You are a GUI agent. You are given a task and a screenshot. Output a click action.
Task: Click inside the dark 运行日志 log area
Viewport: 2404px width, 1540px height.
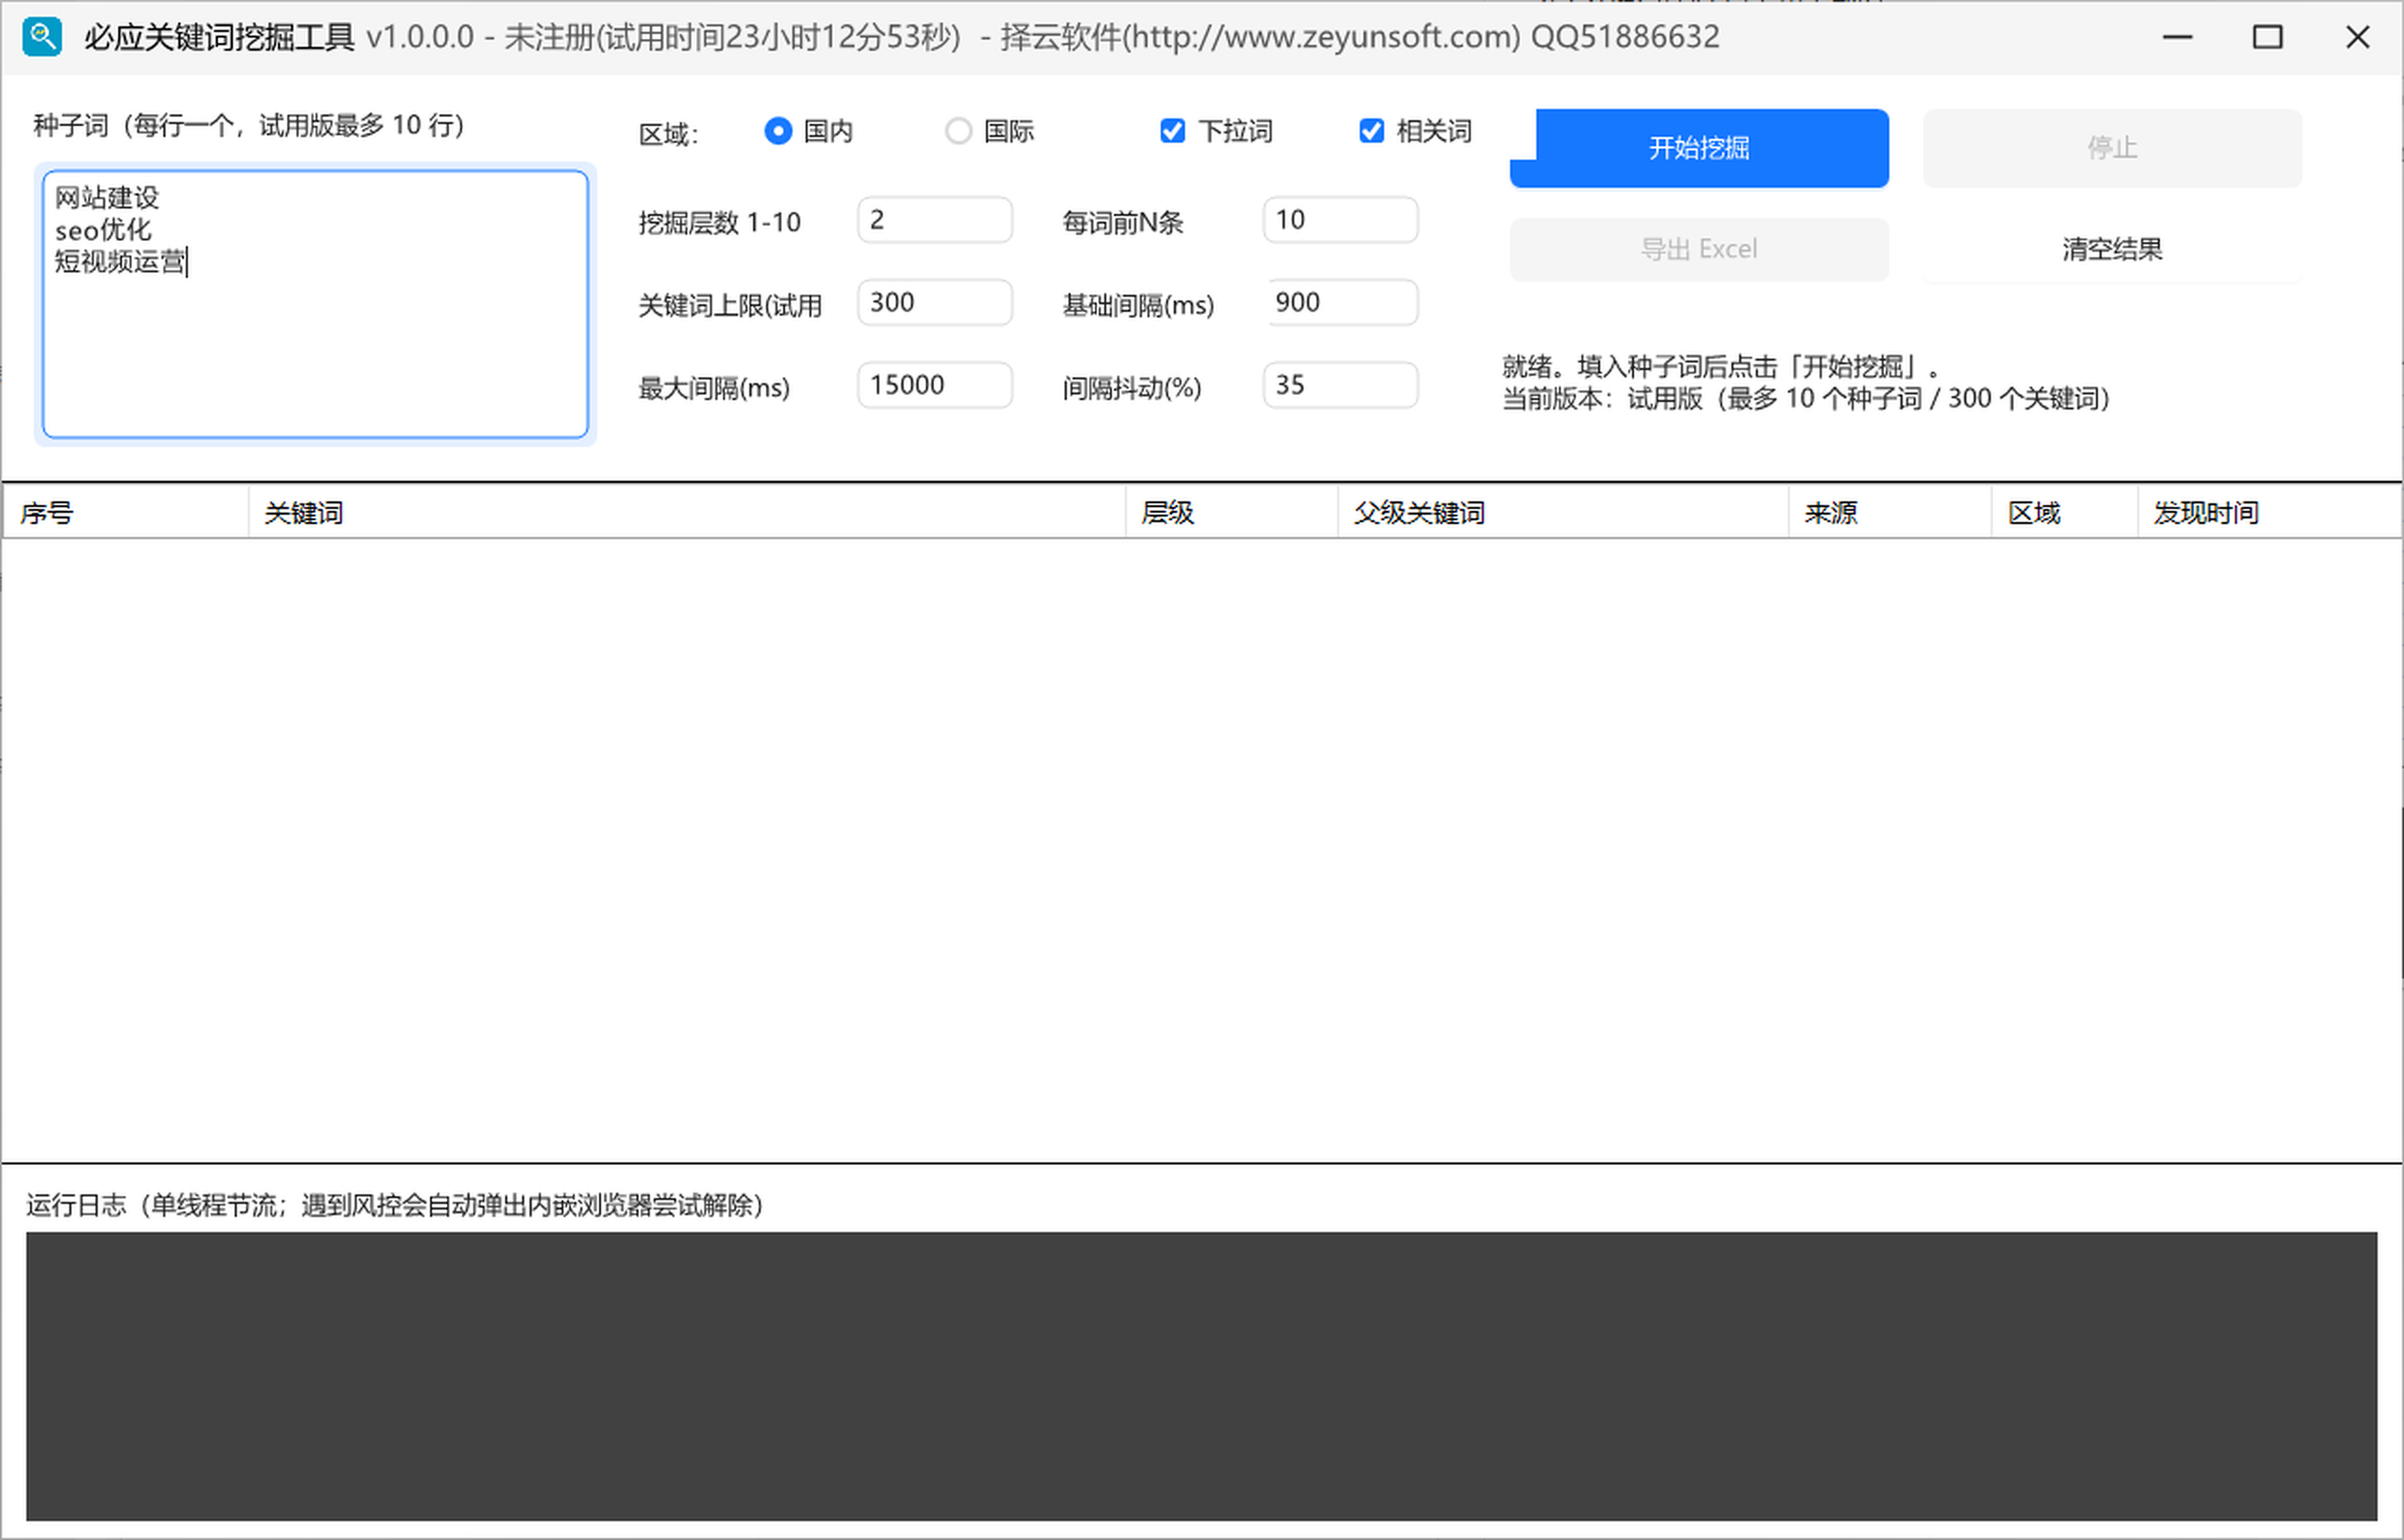(1201, 1376)
